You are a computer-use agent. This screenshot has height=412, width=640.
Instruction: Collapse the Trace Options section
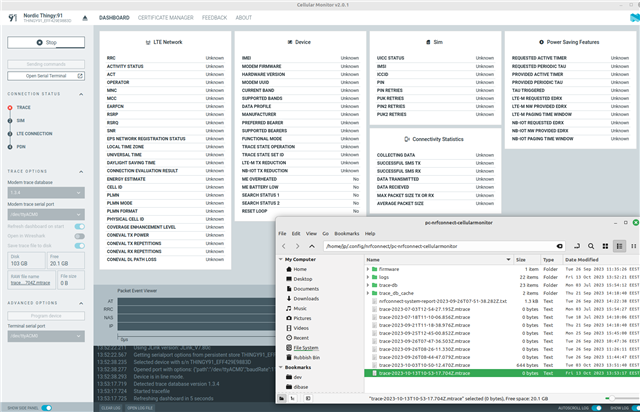(x=81, y=171)
